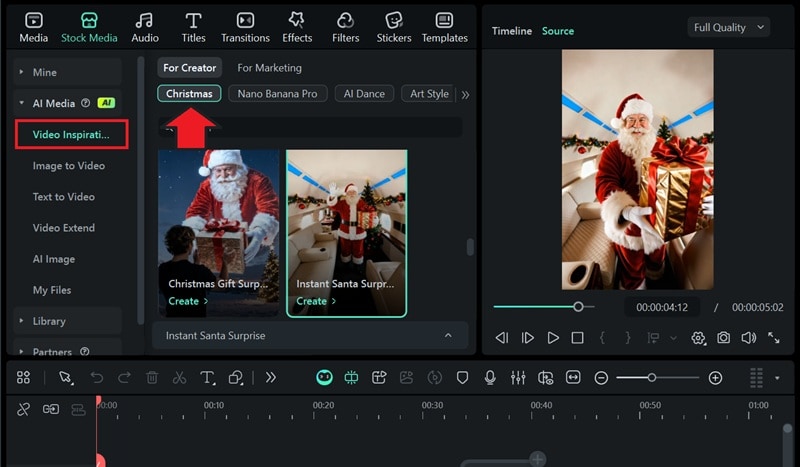Step back one frame

click(502, 337)
